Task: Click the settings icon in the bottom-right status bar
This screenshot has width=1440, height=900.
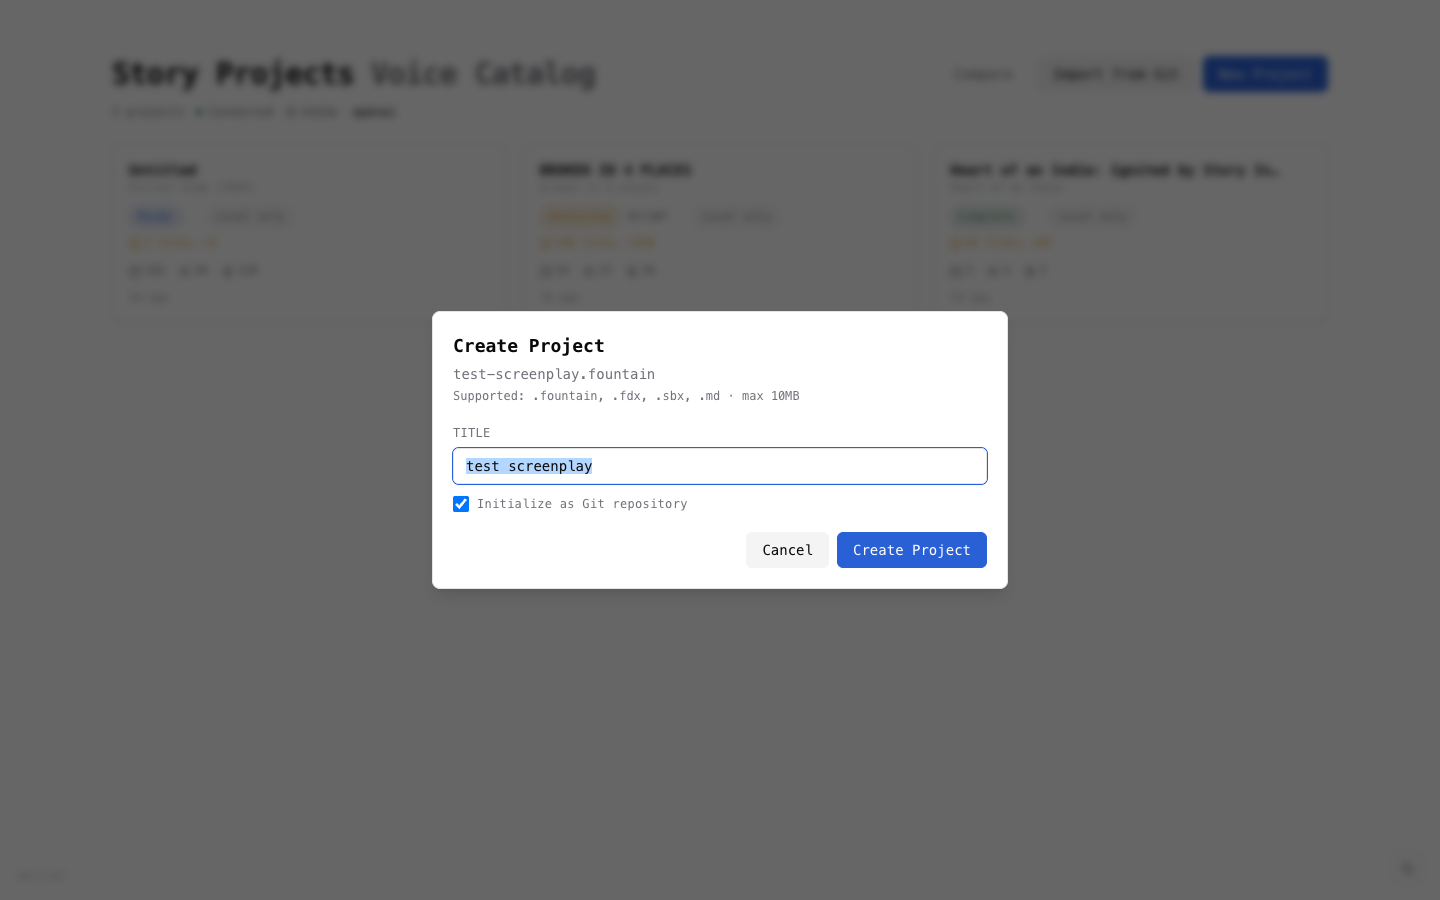Action: coord(1408,868)
